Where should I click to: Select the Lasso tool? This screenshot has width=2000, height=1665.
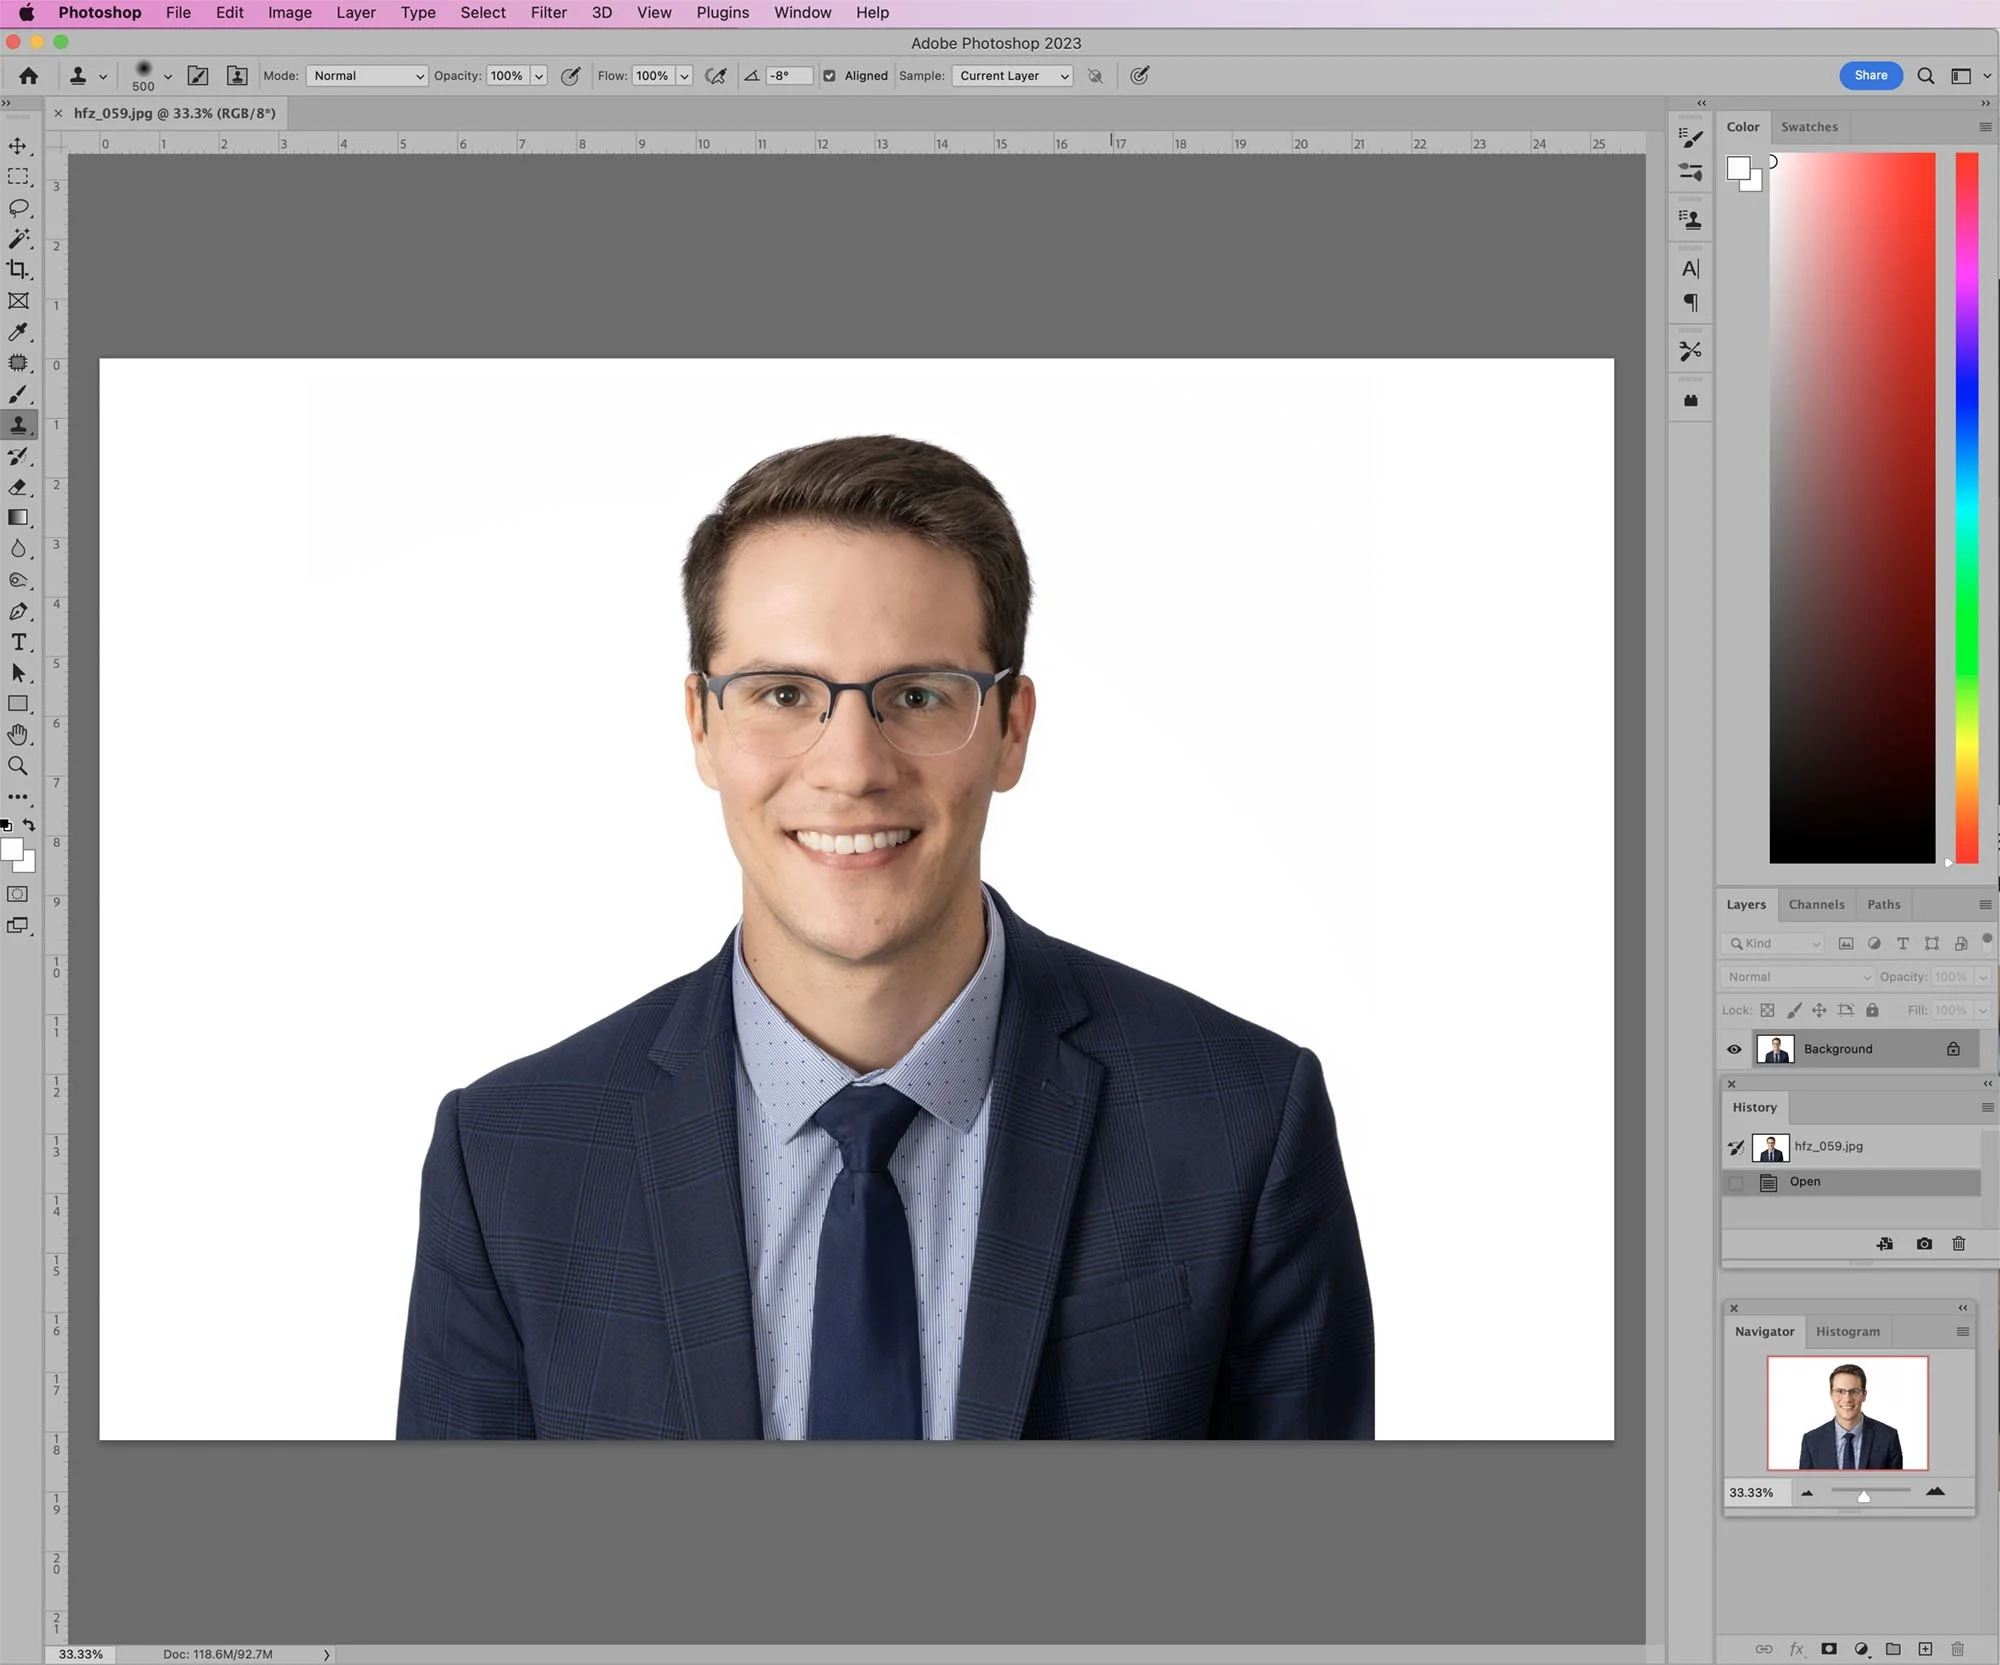[x=18, y=208]
